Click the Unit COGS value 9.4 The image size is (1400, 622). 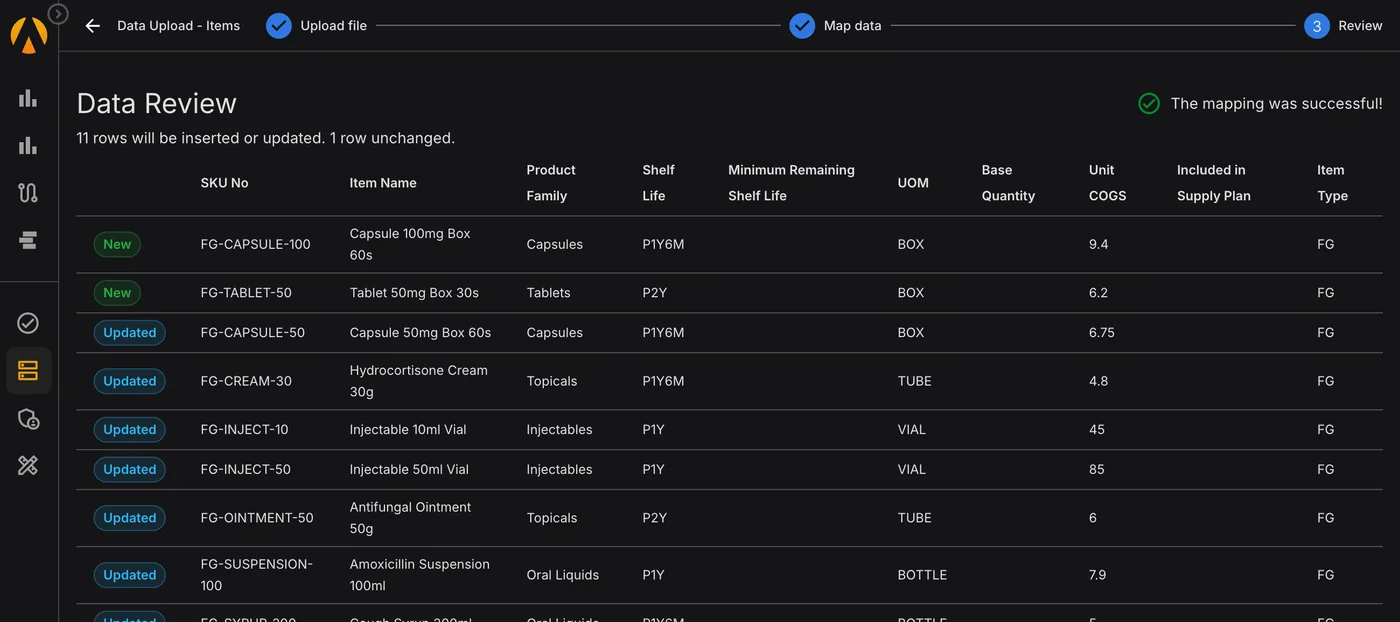pyautogui.click(x=1098, y=245)
